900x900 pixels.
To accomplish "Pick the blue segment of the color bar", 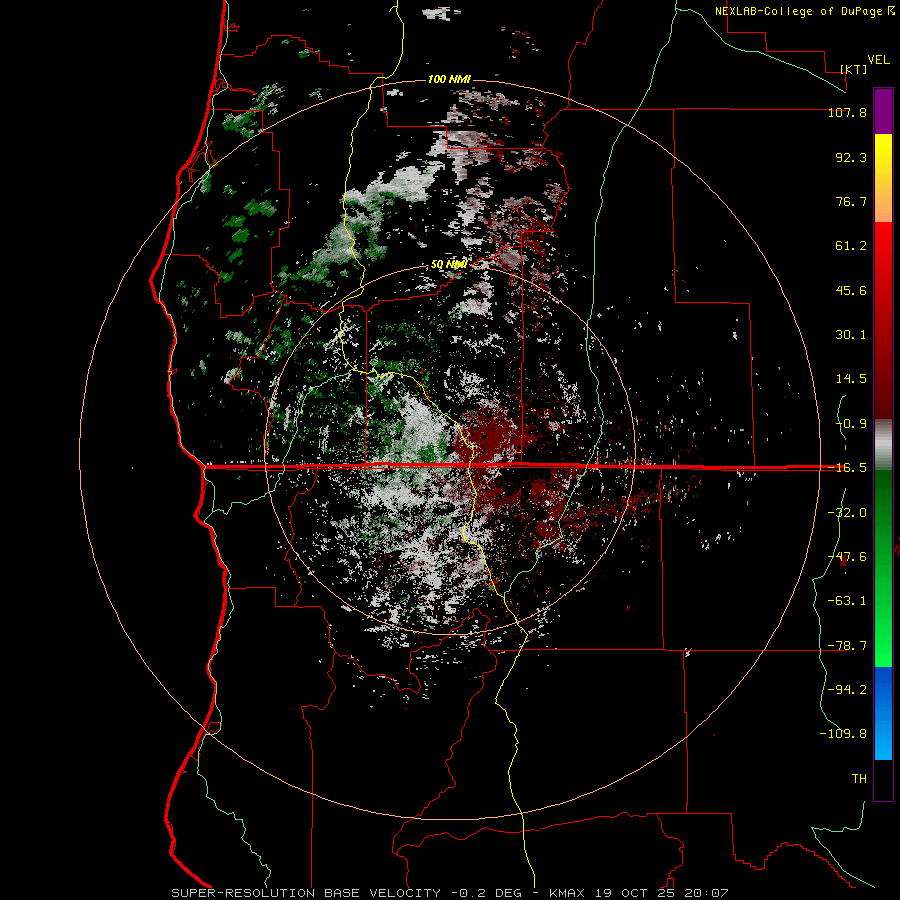I will coord(883,713).
